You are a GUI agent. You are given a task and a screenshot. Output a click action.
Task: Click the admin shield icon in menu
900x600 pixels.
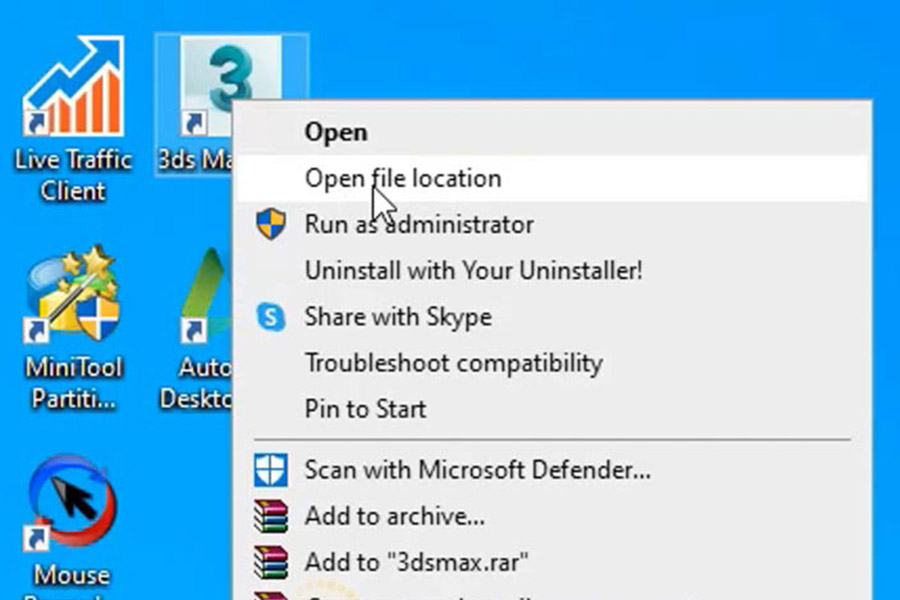click(x=270, y=224)
